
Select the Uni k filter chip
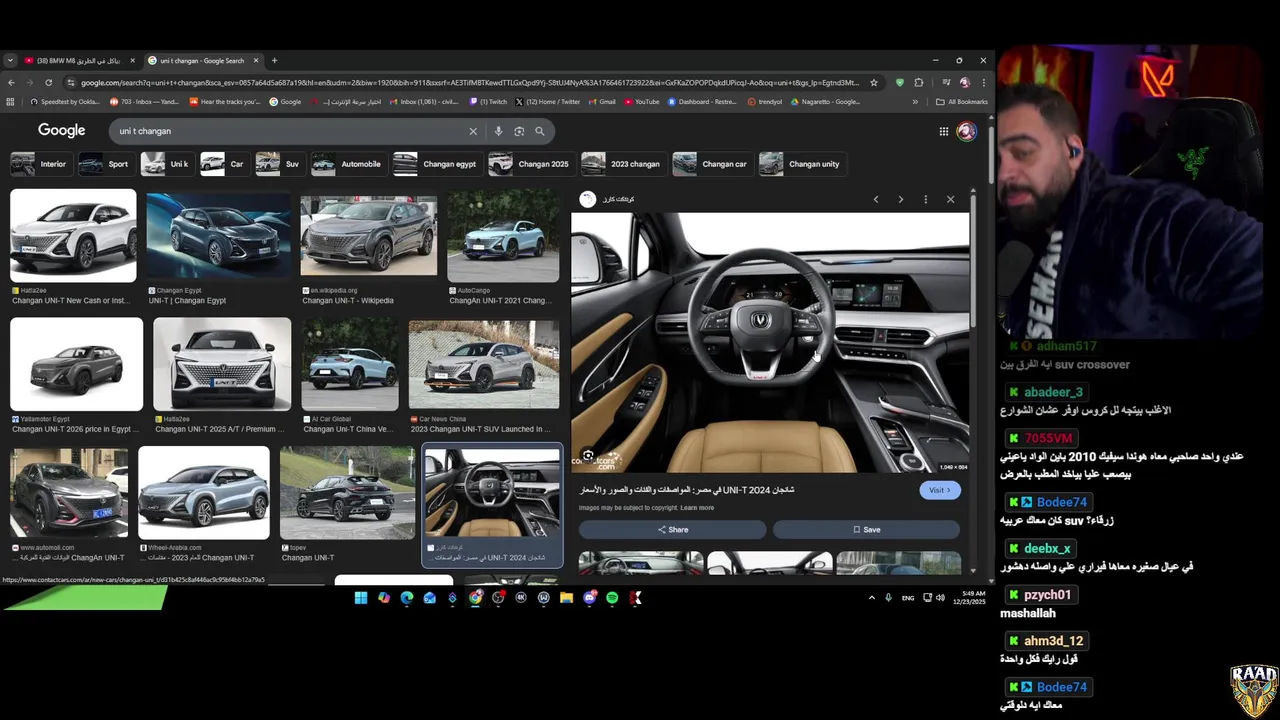click(166, 164)
